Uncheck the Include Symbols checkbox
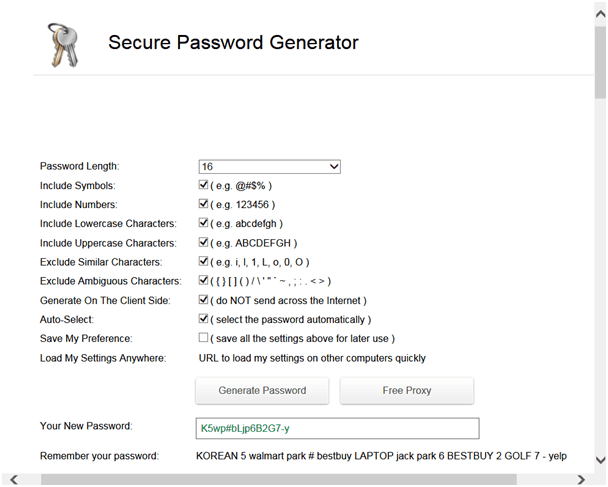 [203, 185]
